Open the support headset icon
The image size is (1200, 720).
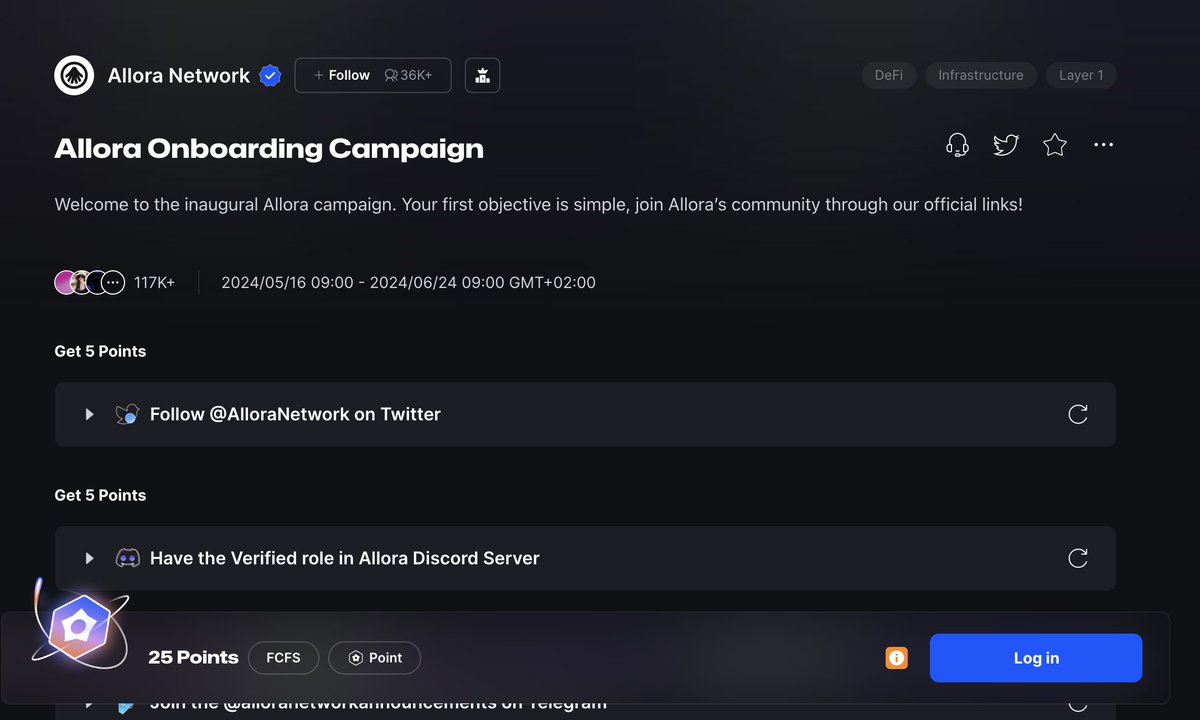(x=957, y=145)
